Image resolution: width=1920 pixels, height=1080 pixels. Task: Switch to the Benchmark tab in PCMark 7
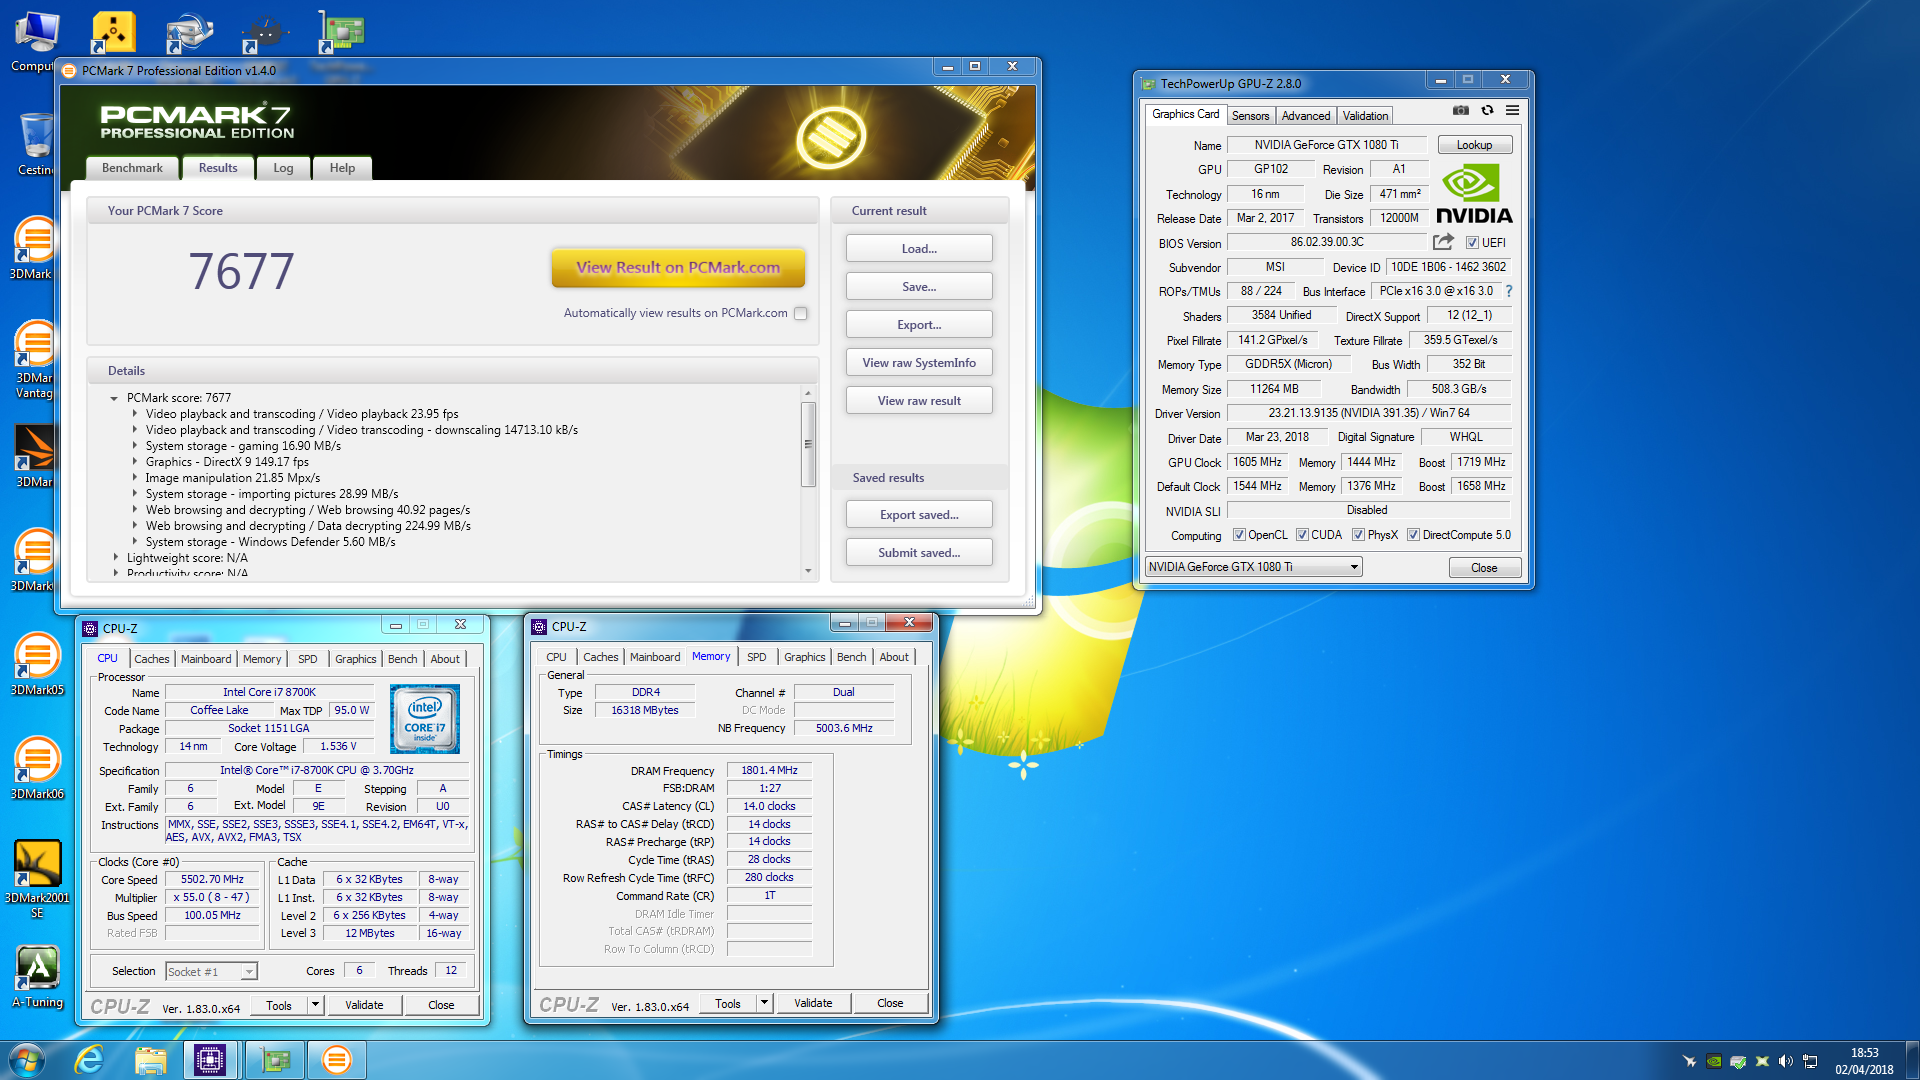click(x=132, y=168)
